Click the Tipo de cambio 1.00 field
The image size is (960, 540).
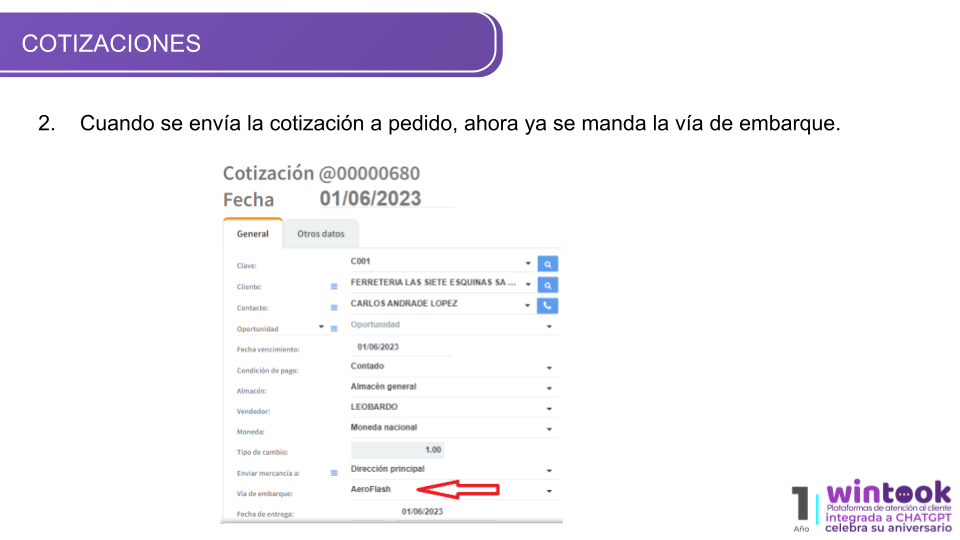(397, 450)
